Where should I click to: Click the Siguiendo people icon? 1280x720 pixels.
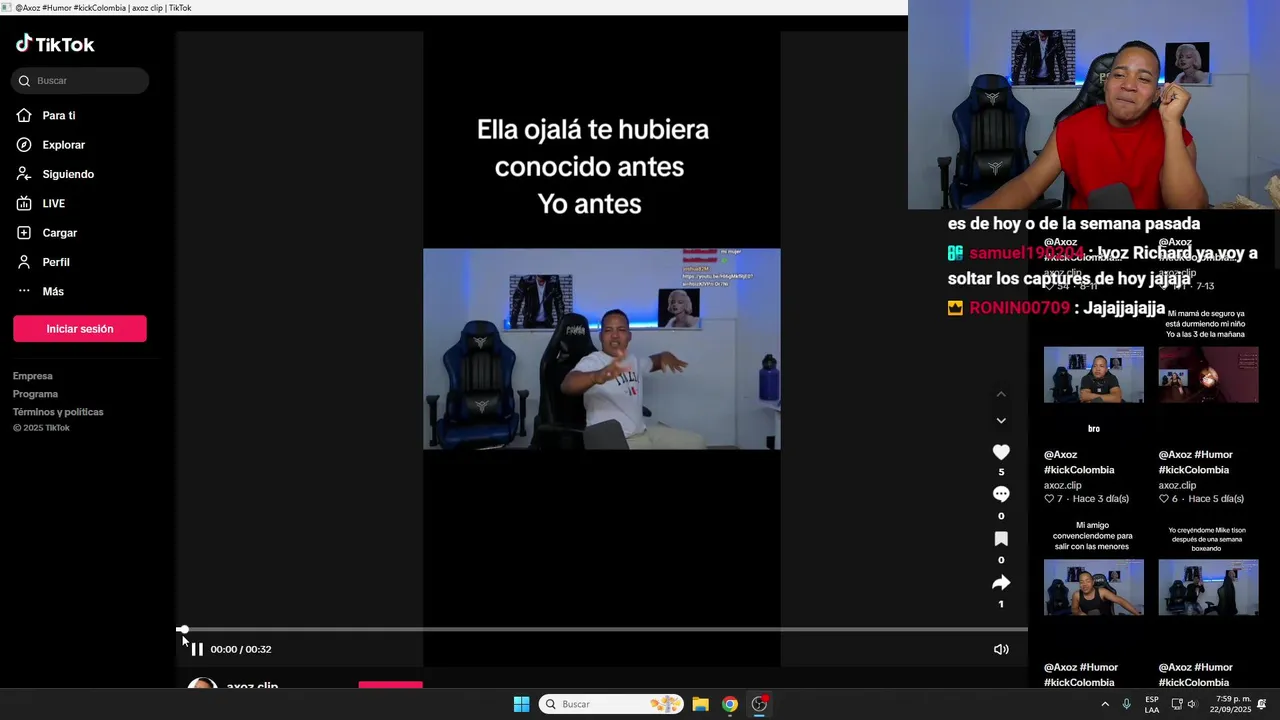[24, 174]
